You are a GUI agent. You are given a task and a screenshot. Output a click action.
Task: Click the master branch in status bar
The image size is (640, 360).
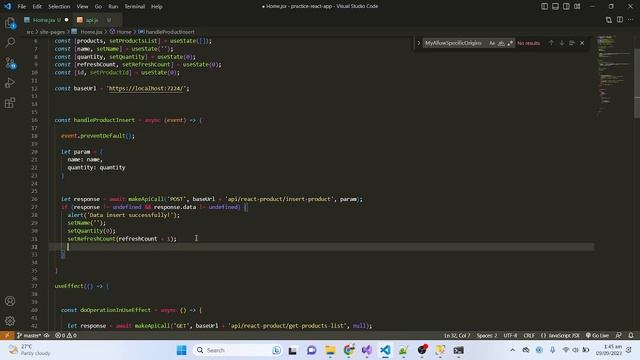tap(29, 336)
